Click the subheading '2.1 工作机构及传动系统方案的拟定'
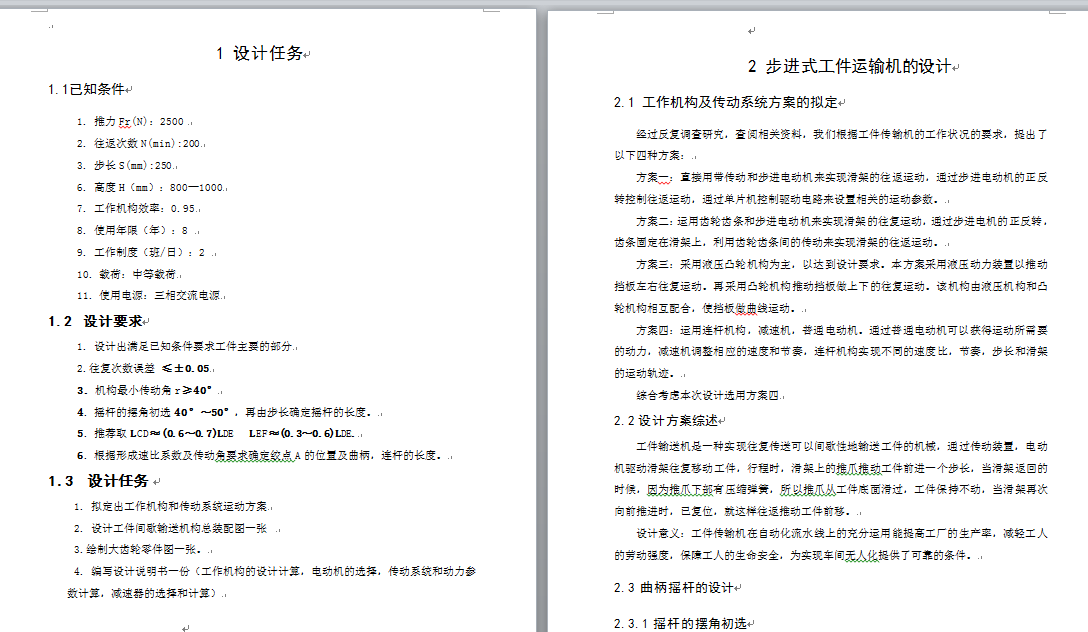1088x632 pixels. [726, 103]
